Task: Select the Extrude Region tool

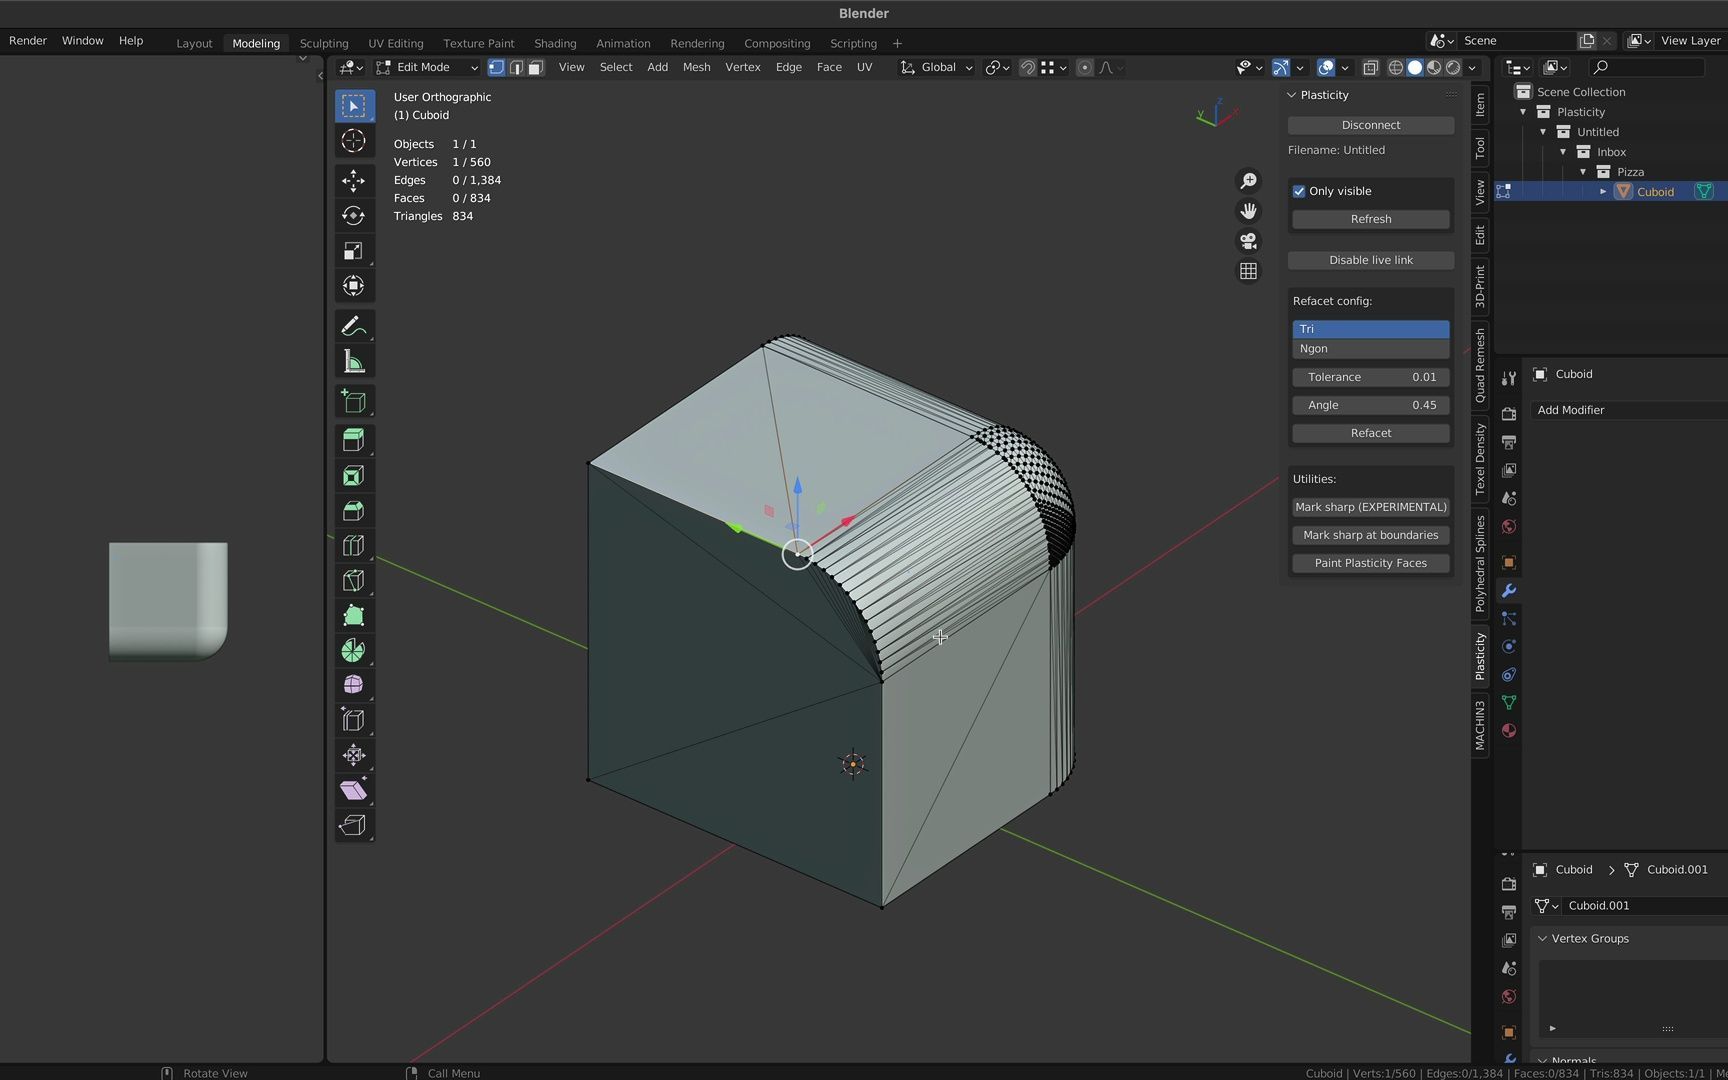Action: click(353, 440)
